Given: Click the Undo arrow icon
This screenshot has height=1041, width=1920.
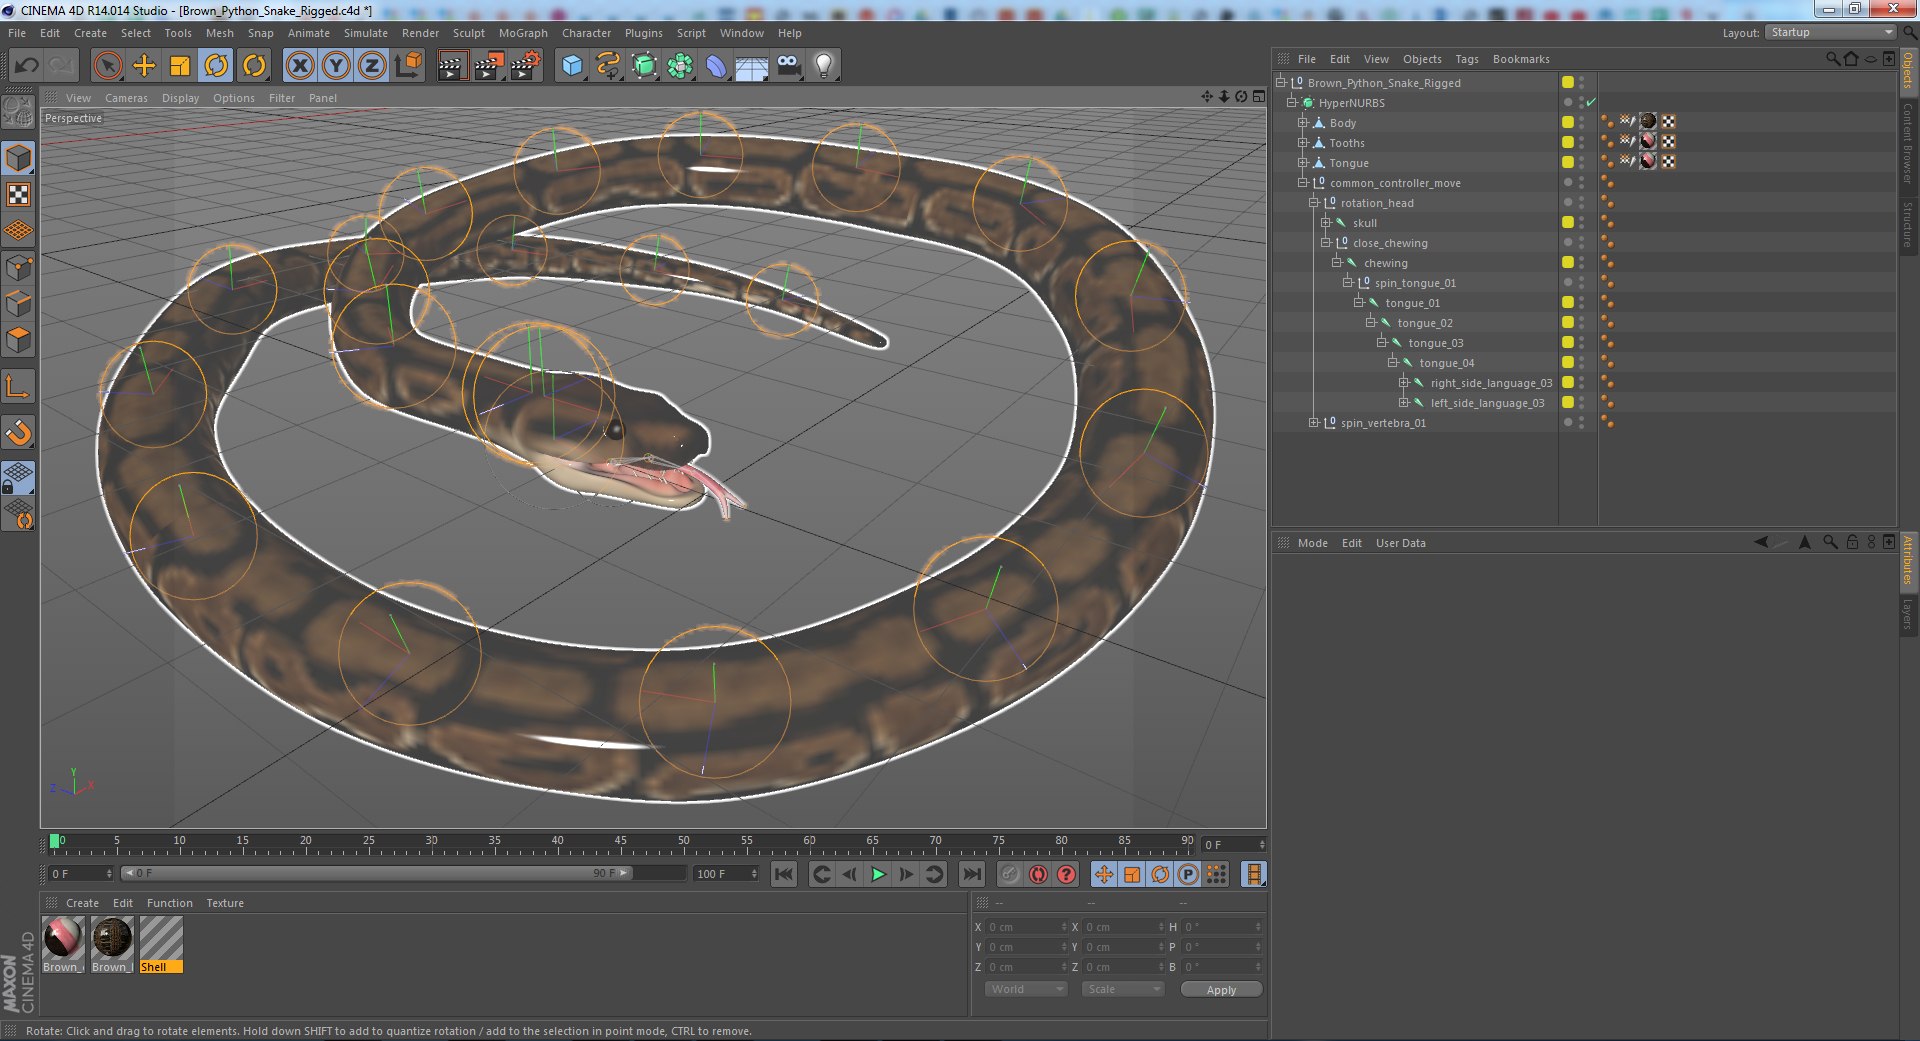Looking at the screenshot, I should 27,66.
